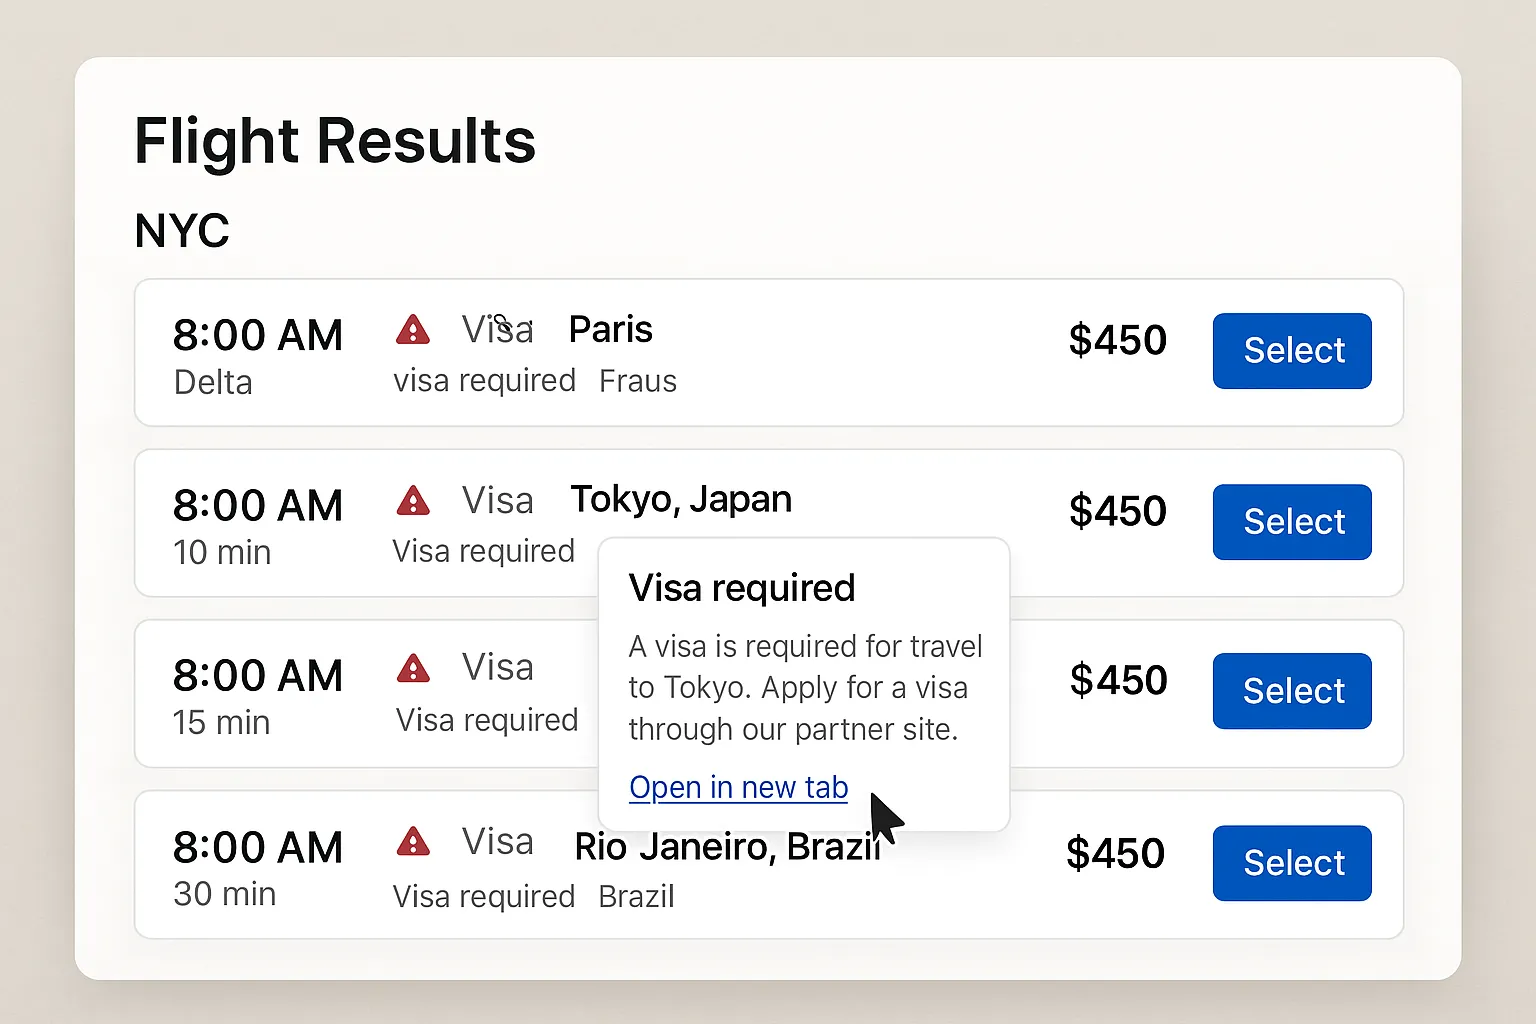Click the Visa required tooltip heading
The height and width of the screenshot is (1024, 1536).
pos(741,588)
